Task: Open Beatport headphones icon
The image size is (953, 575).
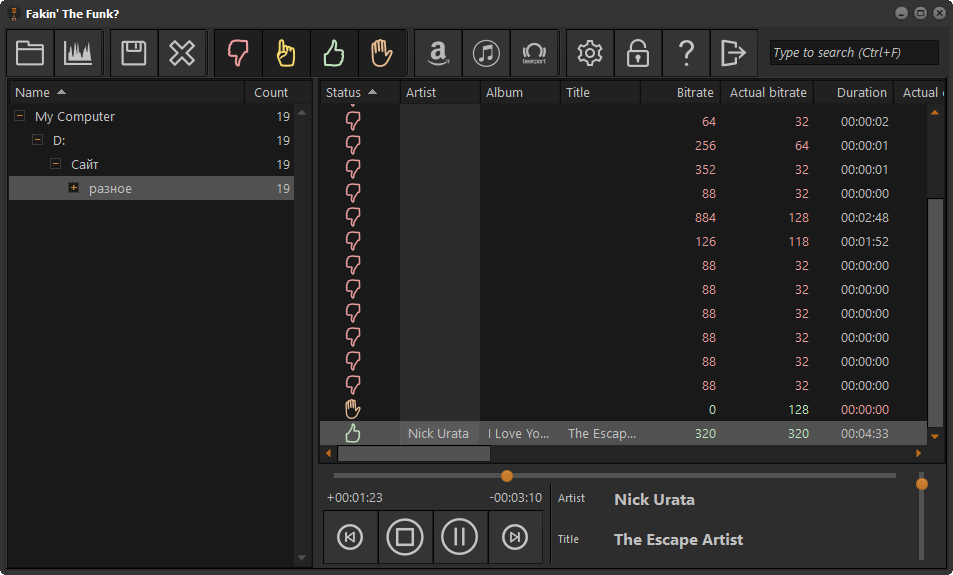Action: click(534, 53)
